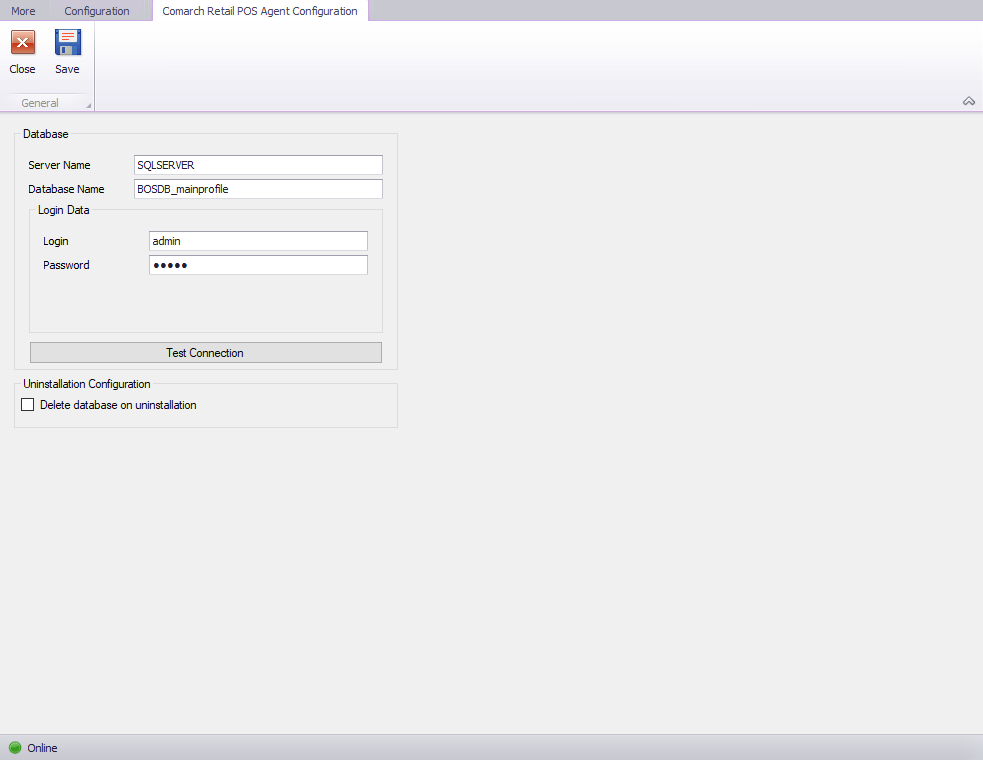Viewport: 983px width, 760px height.
Task: Click the Database group heading
Action: pos(46,134)
